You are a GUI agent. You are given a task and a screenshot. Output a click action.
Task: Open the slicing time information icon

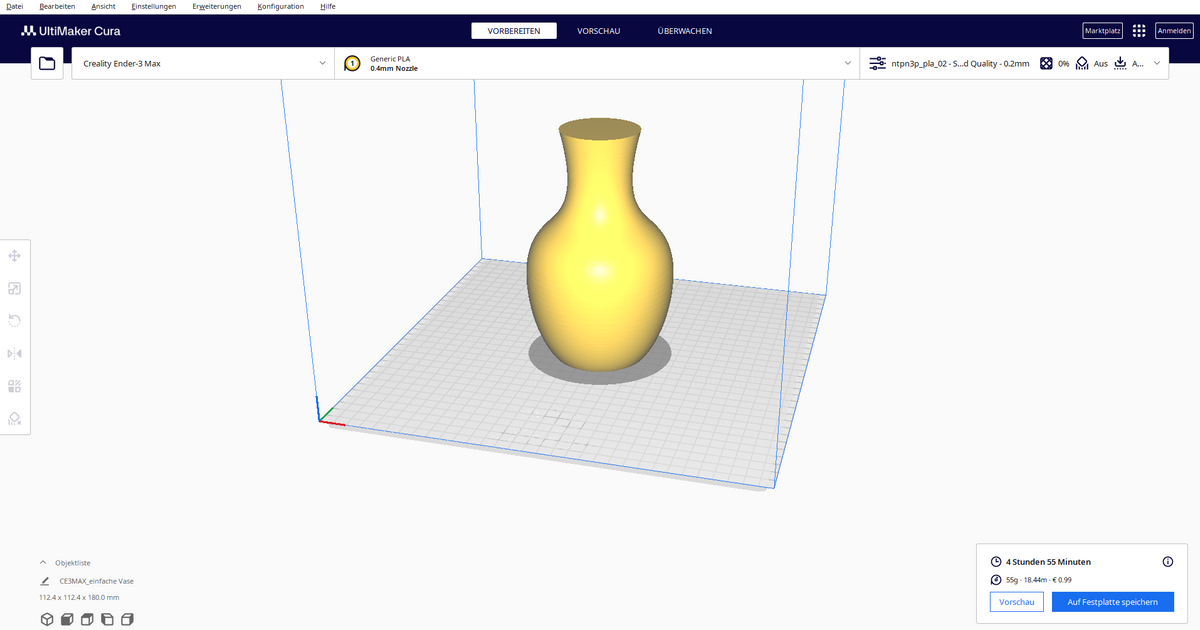[1166, 561]
